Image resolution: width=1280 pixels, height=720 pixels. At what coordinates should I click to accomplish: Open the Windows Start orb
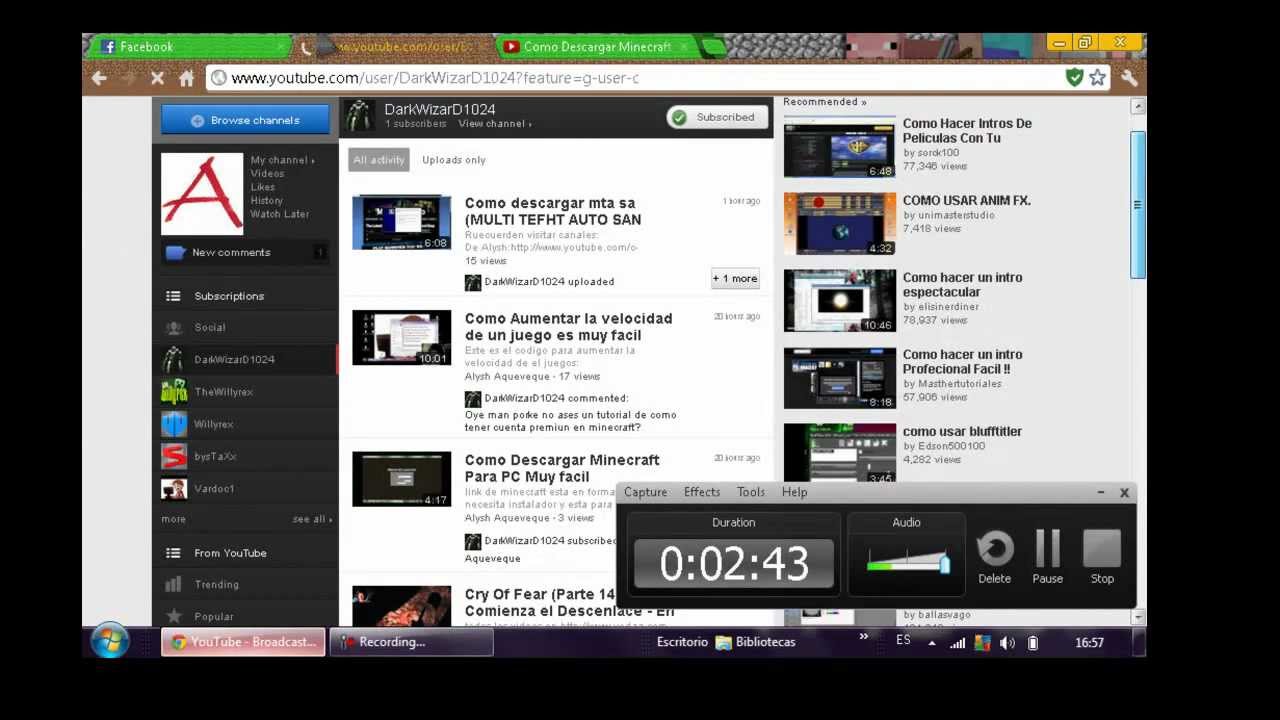[110, 642]
